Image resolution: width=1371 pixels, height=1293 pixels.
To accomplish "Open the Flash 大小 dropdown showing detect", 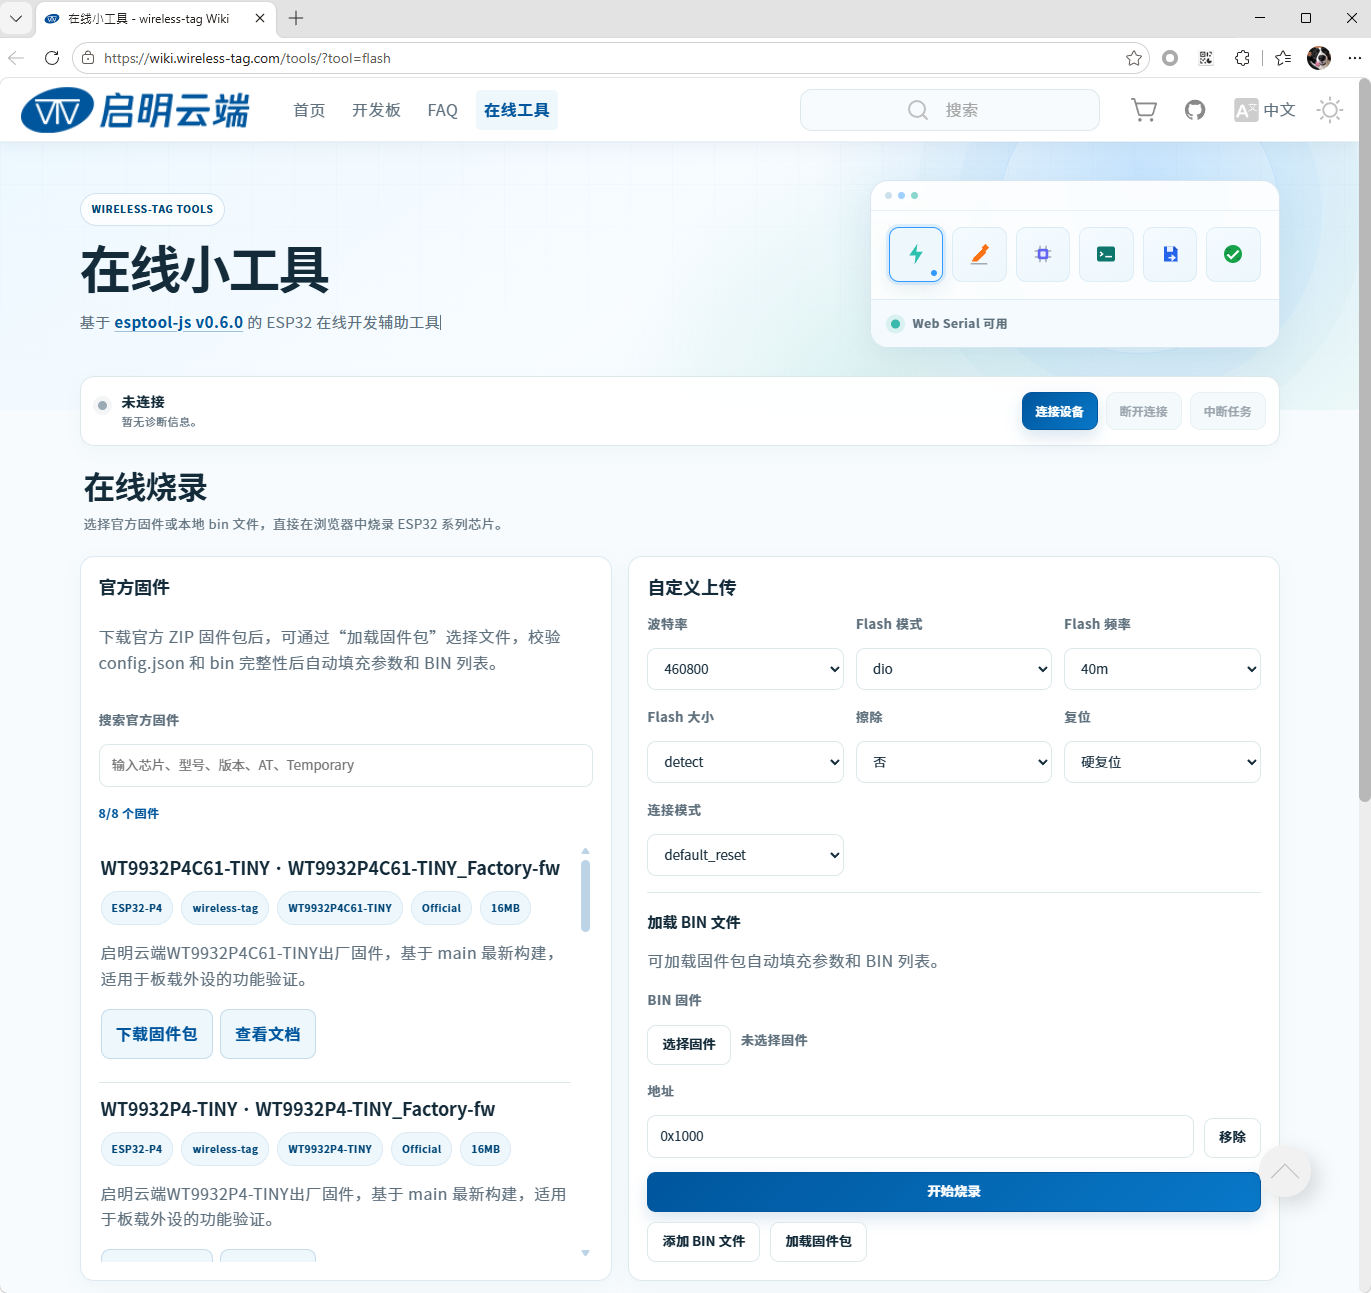I will (x=745, y=762).
